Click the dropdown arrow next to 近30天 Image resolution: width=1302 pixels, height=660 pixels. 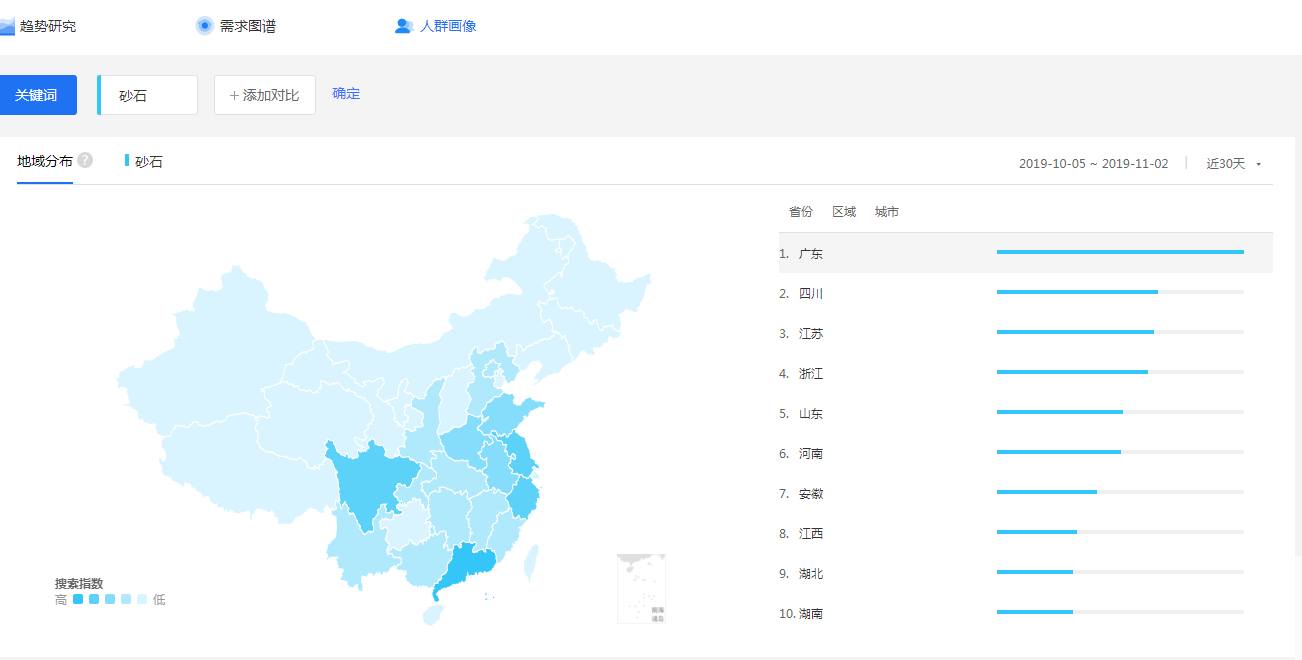tap(1258, 165)
